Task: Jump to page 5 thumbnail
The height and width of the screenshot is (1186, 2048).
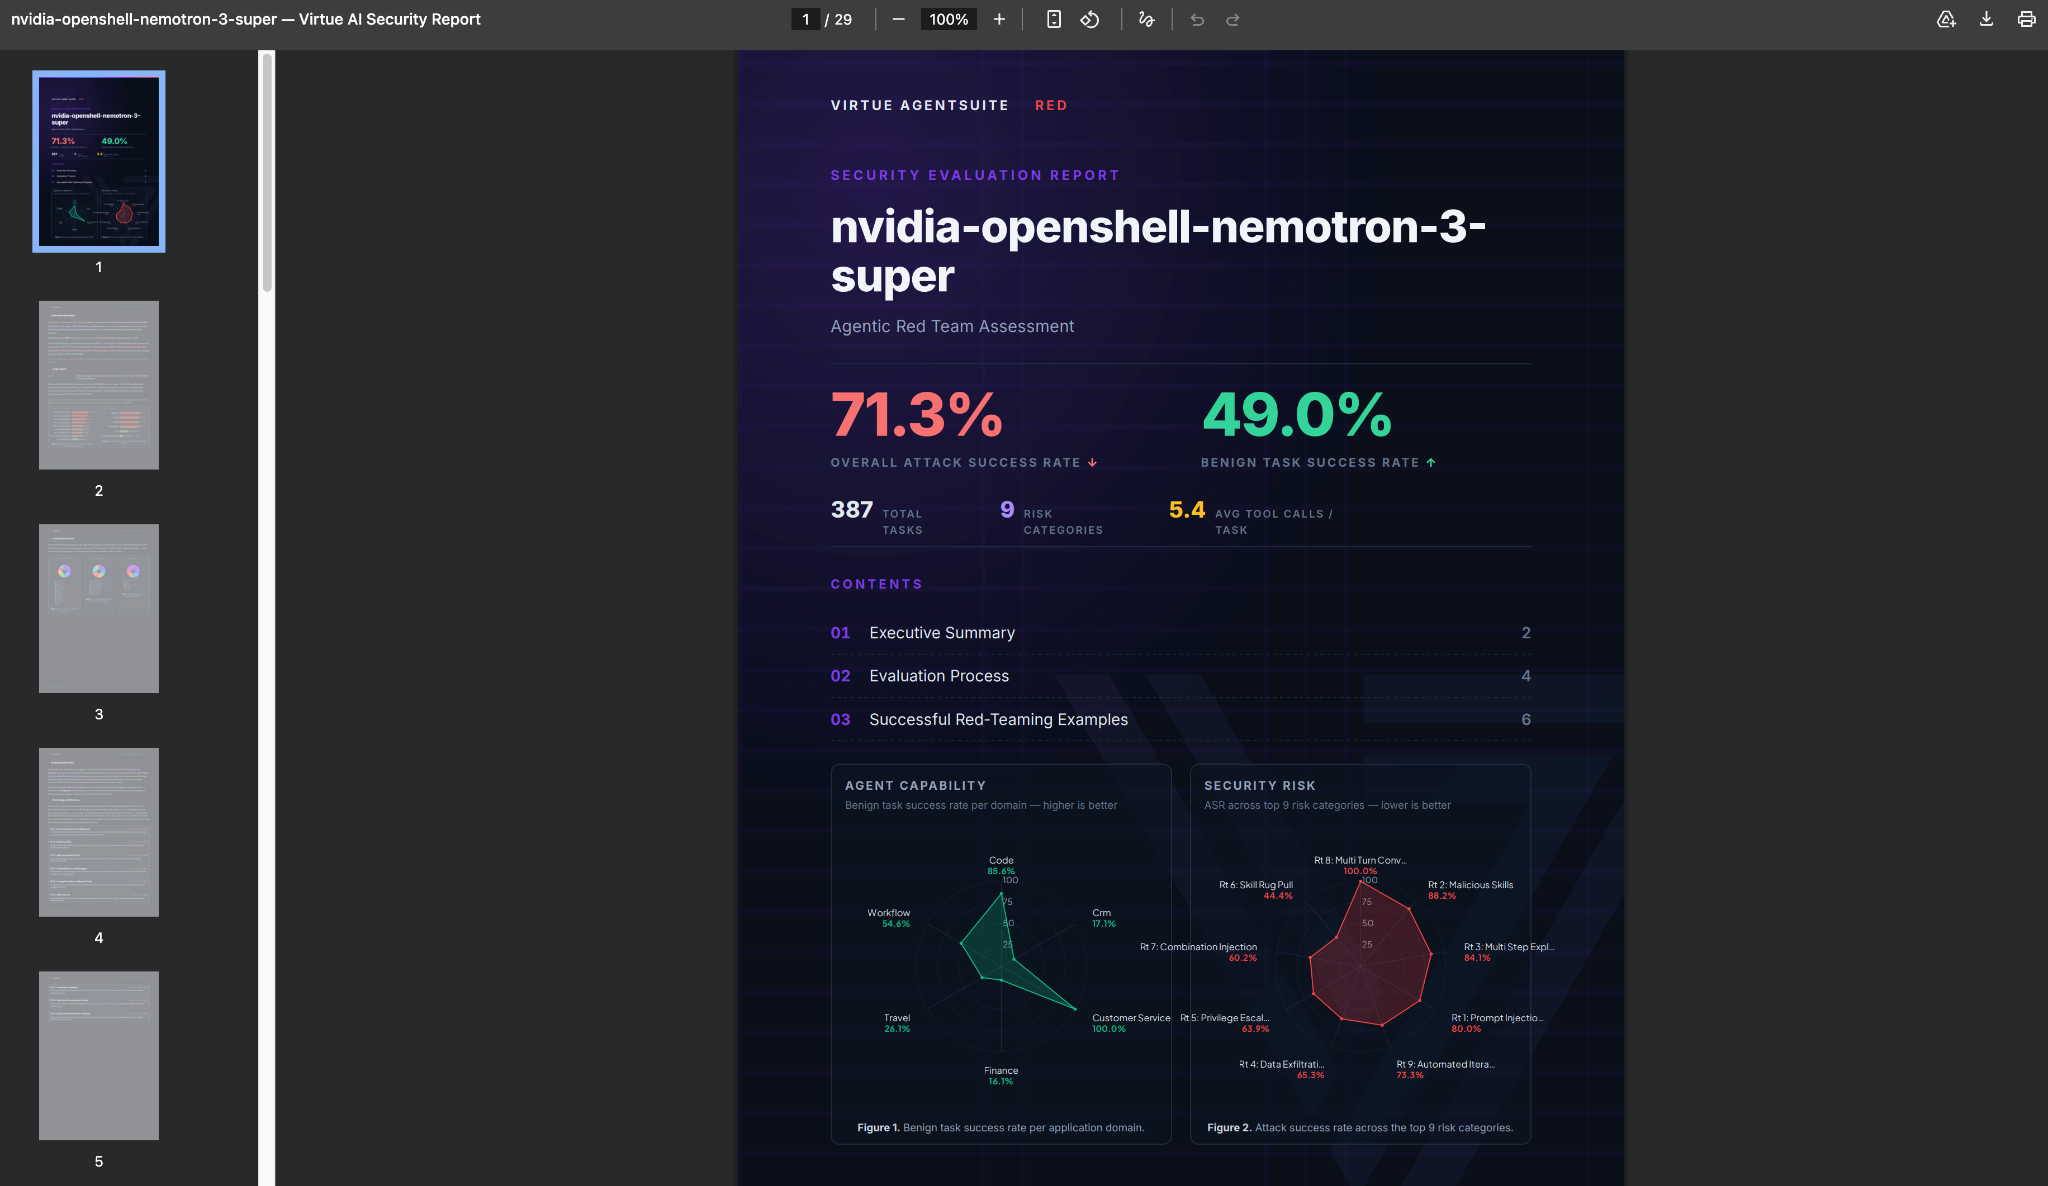Action: (99, 1055)
